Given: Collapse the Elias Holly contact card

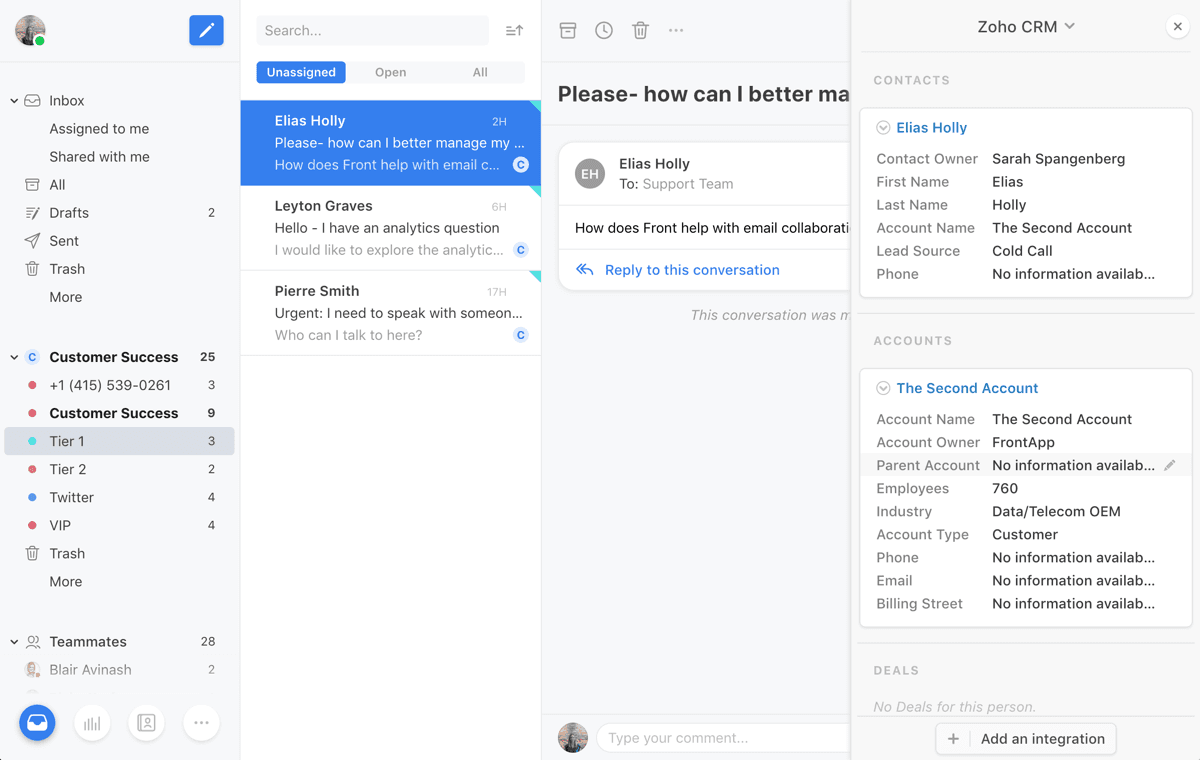Looking at the screenshot, I should click(883, 127).
